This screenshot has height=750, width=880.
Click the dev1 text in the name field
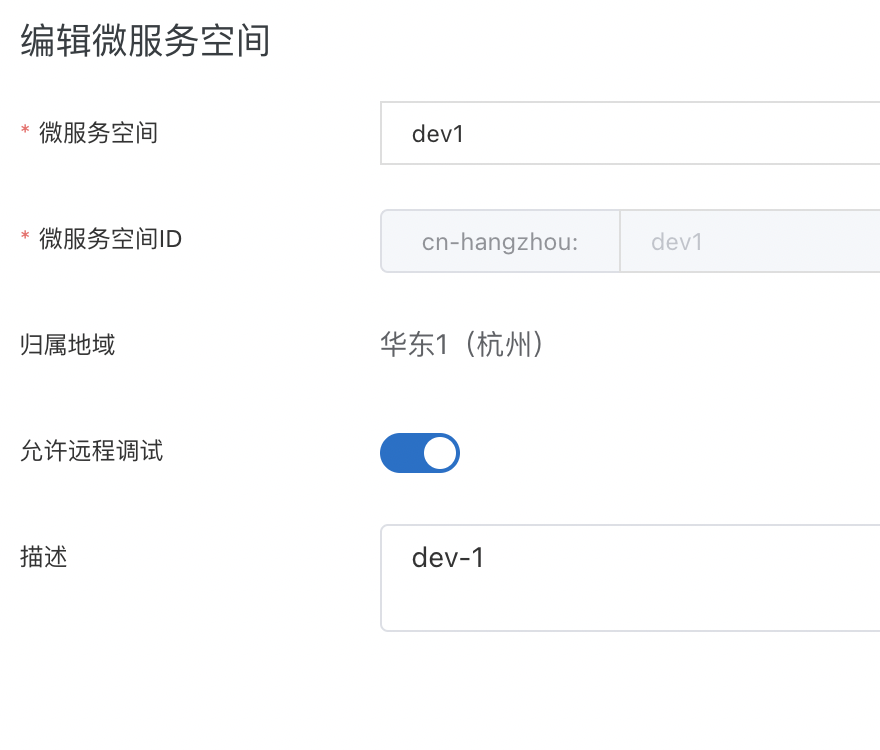(438, 133)
